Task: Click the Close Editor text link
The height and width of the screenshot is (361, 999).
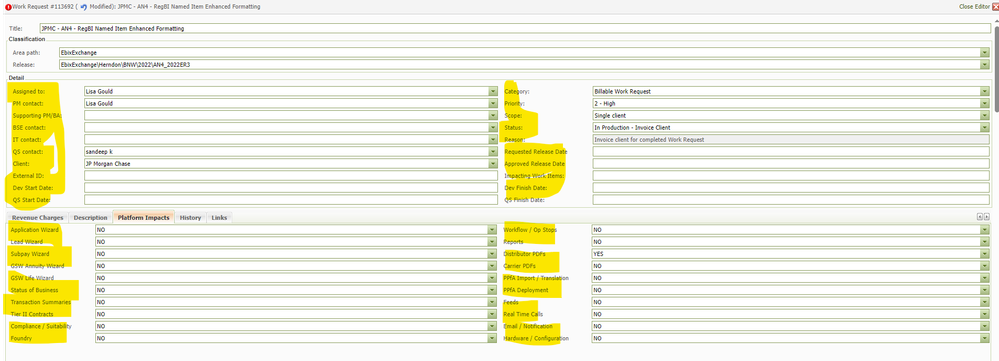Action: [x=975, y=6]
